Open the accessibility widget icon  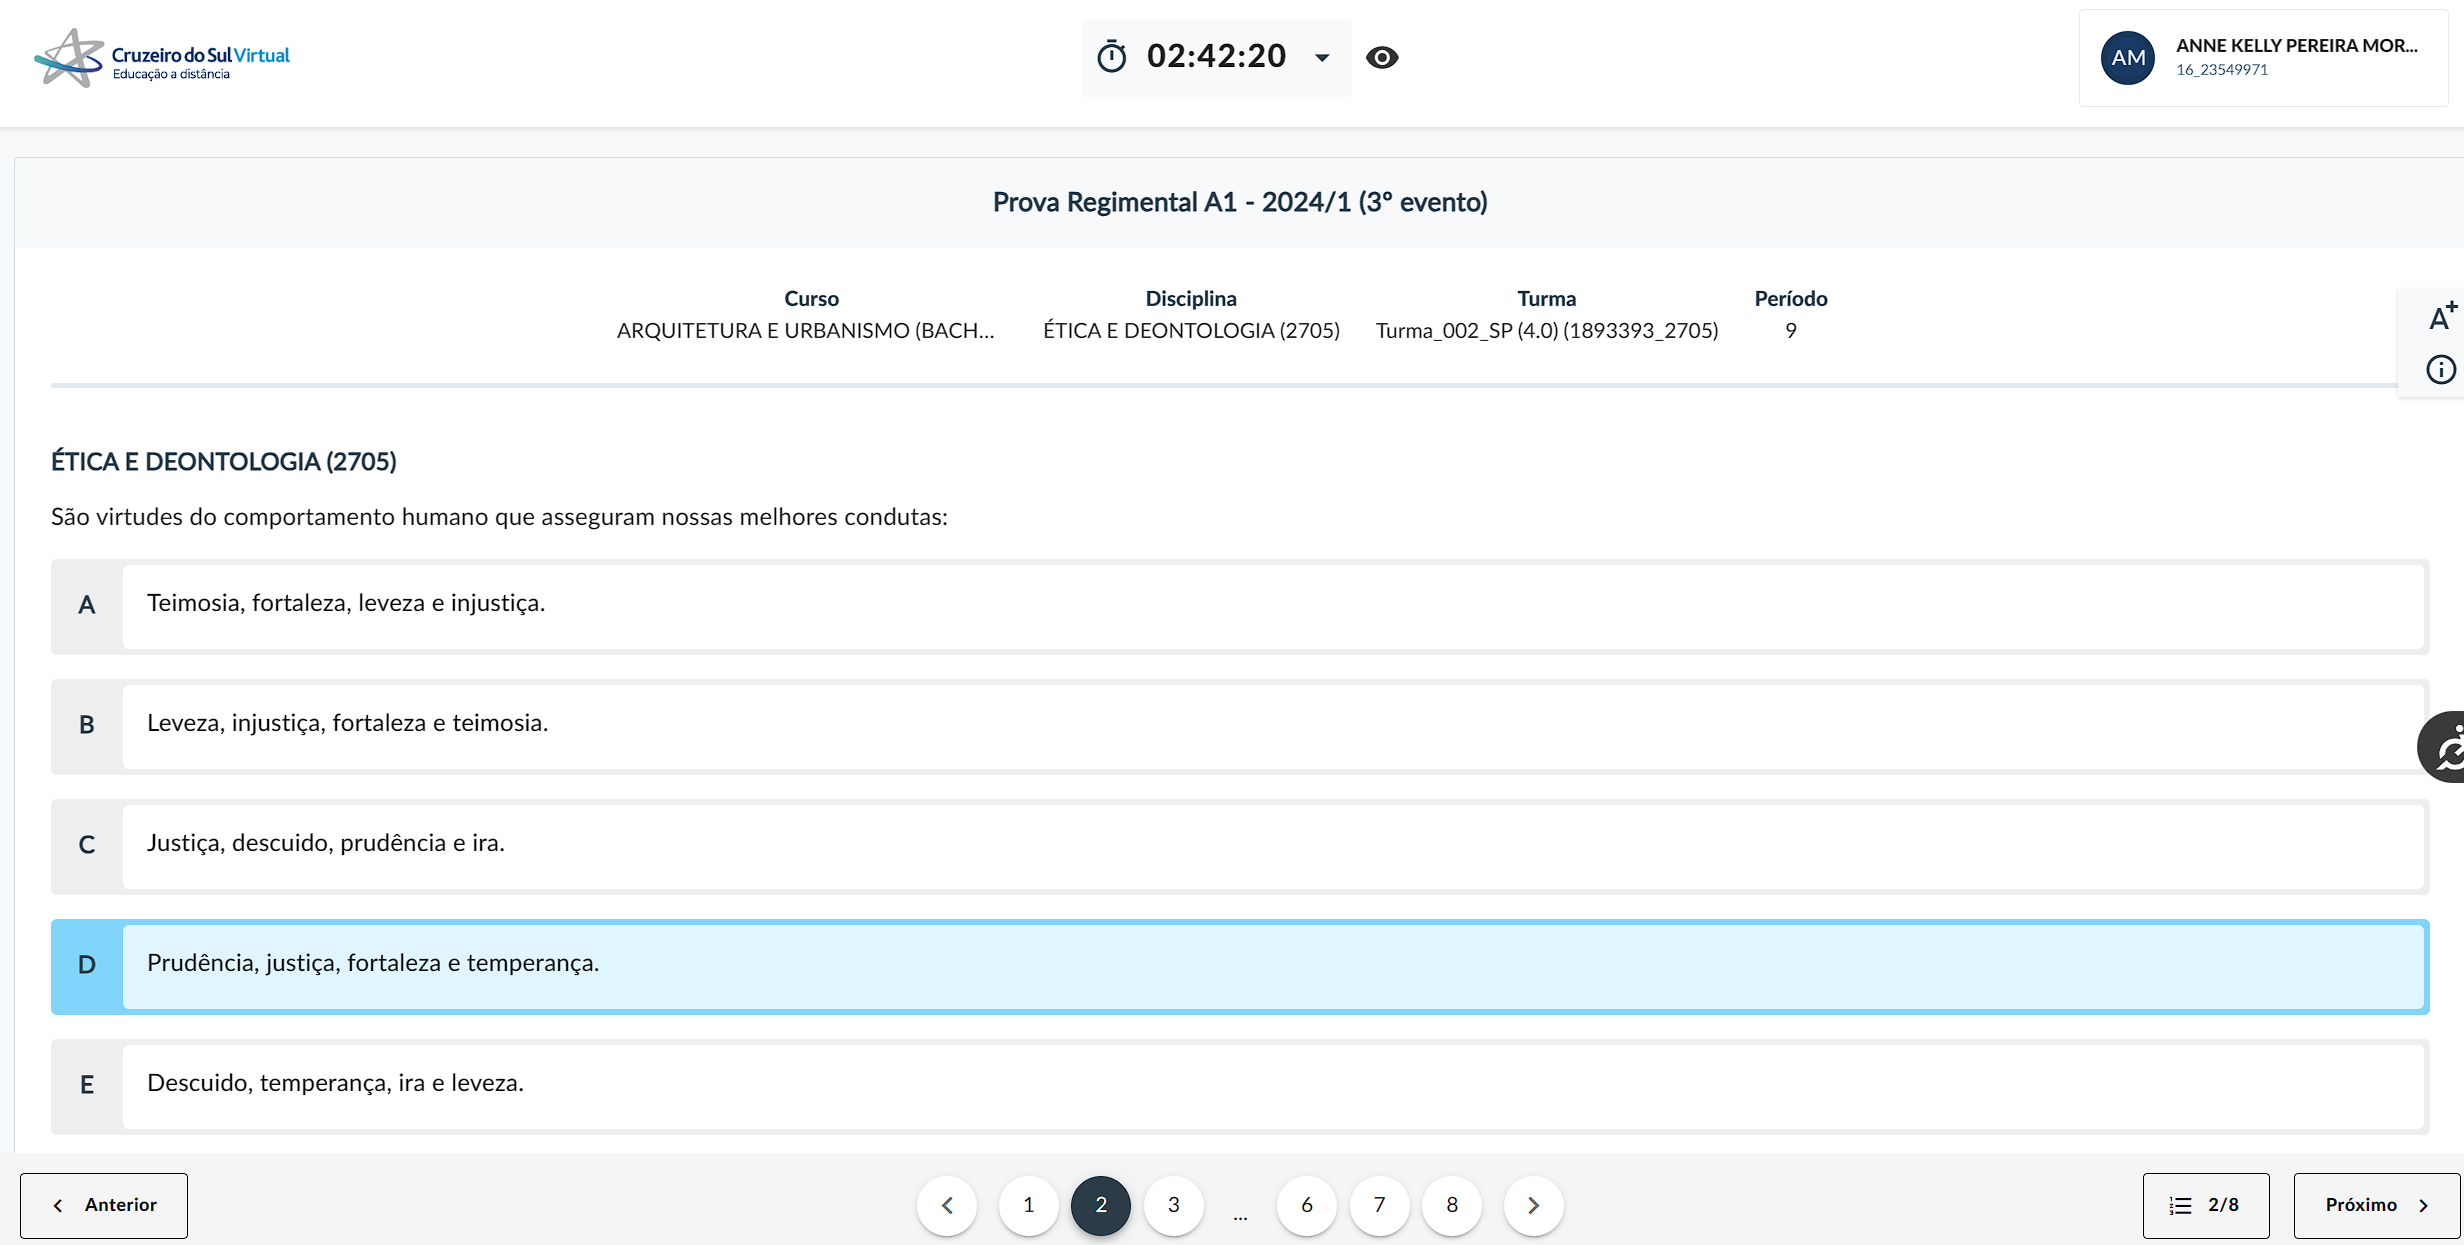pos(2445,748)
